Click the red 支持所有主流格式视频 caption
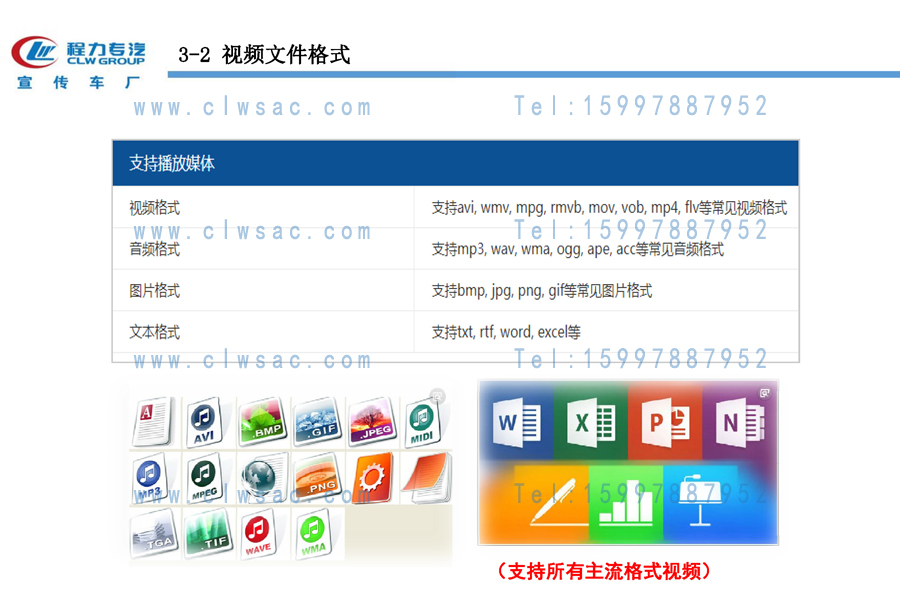Viewport: 900px width, 600px height. (604, 572)
